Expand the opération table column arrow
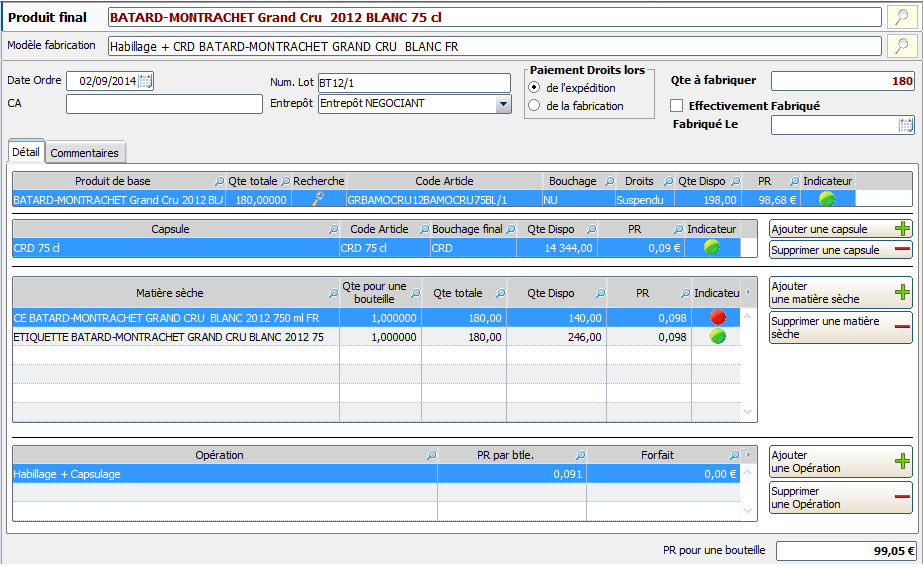 pyautogui.click(x=748, y=455)
